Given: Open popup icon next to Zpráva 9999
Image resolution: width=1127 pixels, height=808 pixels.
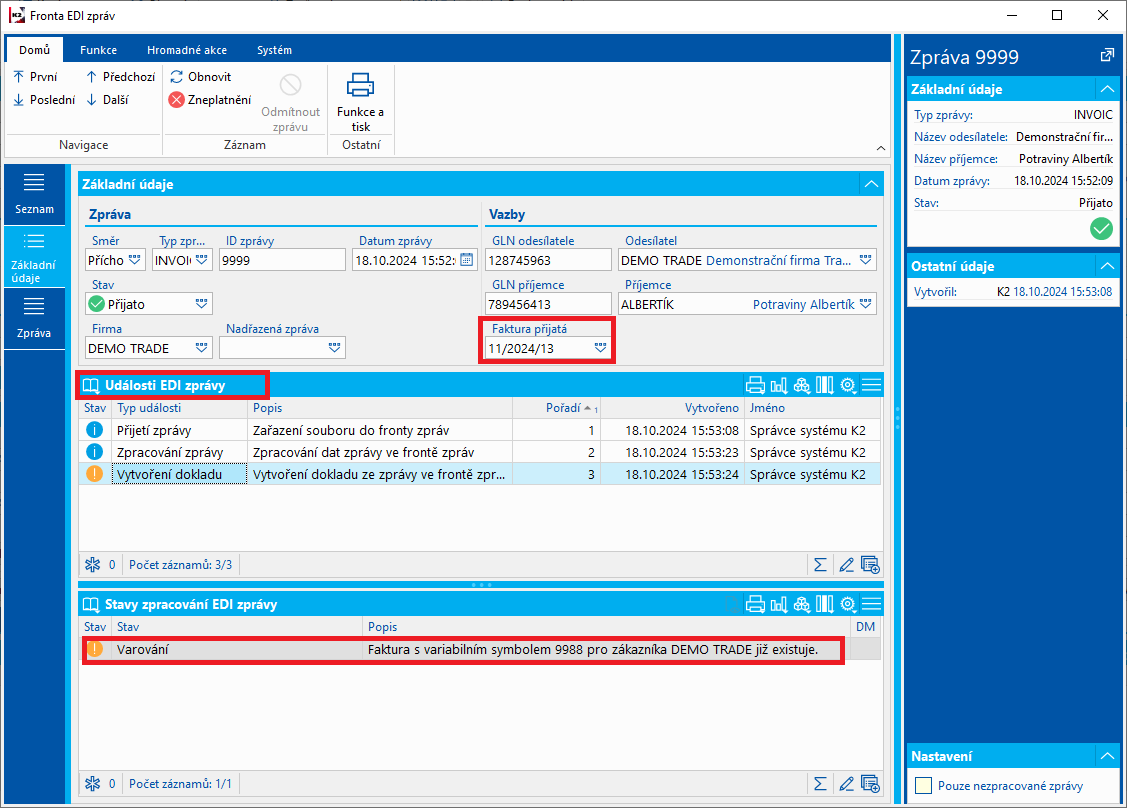Looking at the screenshot, I should 1107,55.
